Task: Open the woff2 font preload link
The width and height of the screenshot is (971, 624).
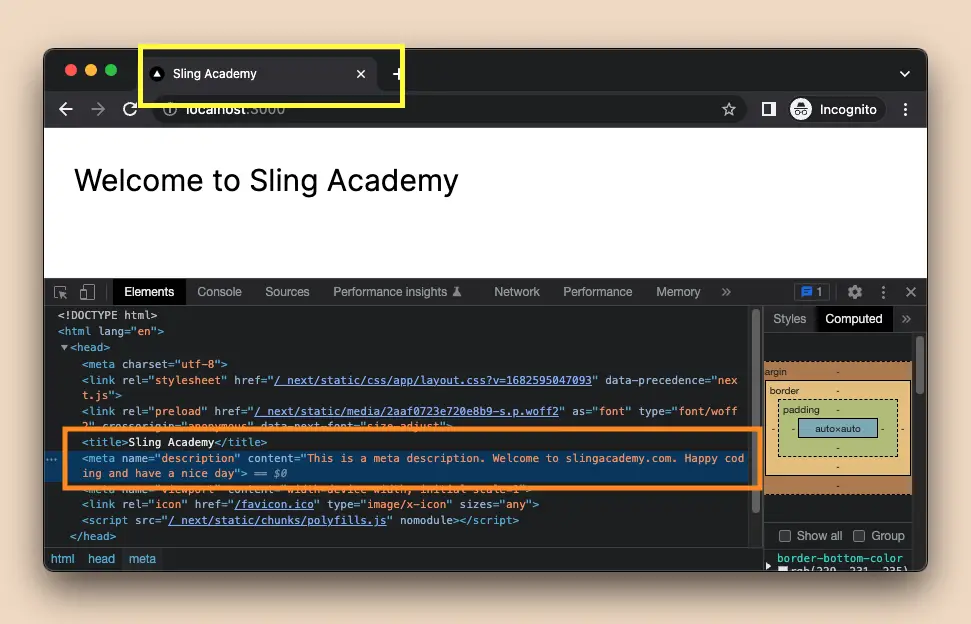Action: click(x=409, y=411)
